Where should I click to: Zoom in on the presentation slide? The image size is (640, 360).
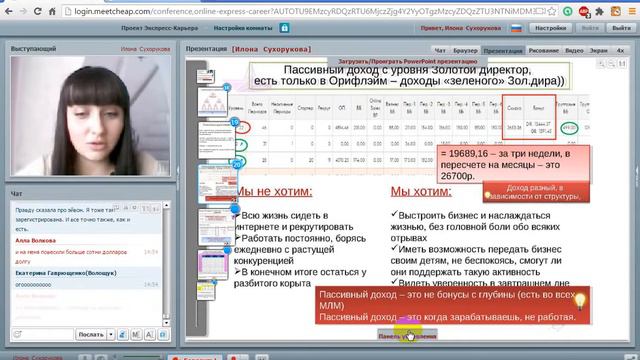(601, 64)
